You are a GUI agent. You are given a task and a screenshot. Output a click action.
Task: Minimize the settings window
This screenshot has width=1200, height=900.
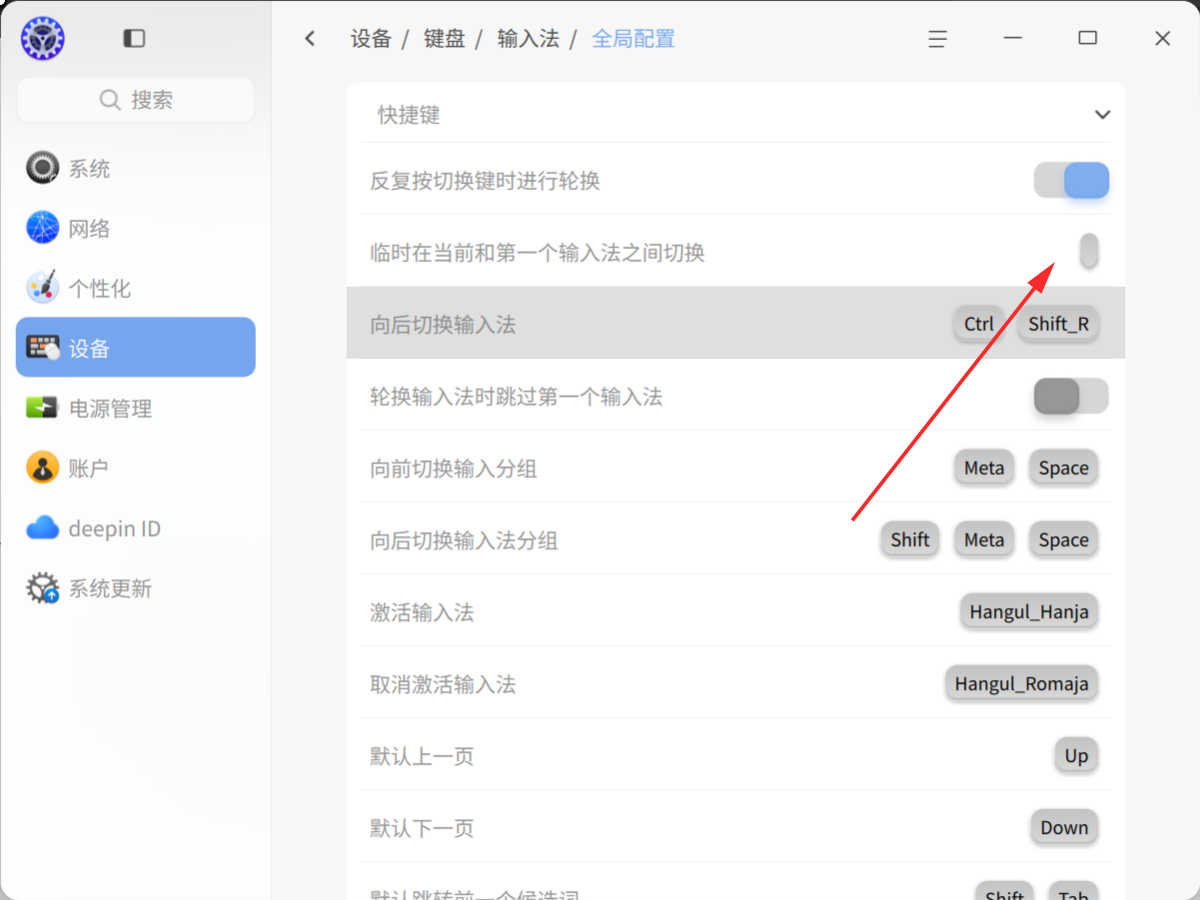click(1013, 39)
